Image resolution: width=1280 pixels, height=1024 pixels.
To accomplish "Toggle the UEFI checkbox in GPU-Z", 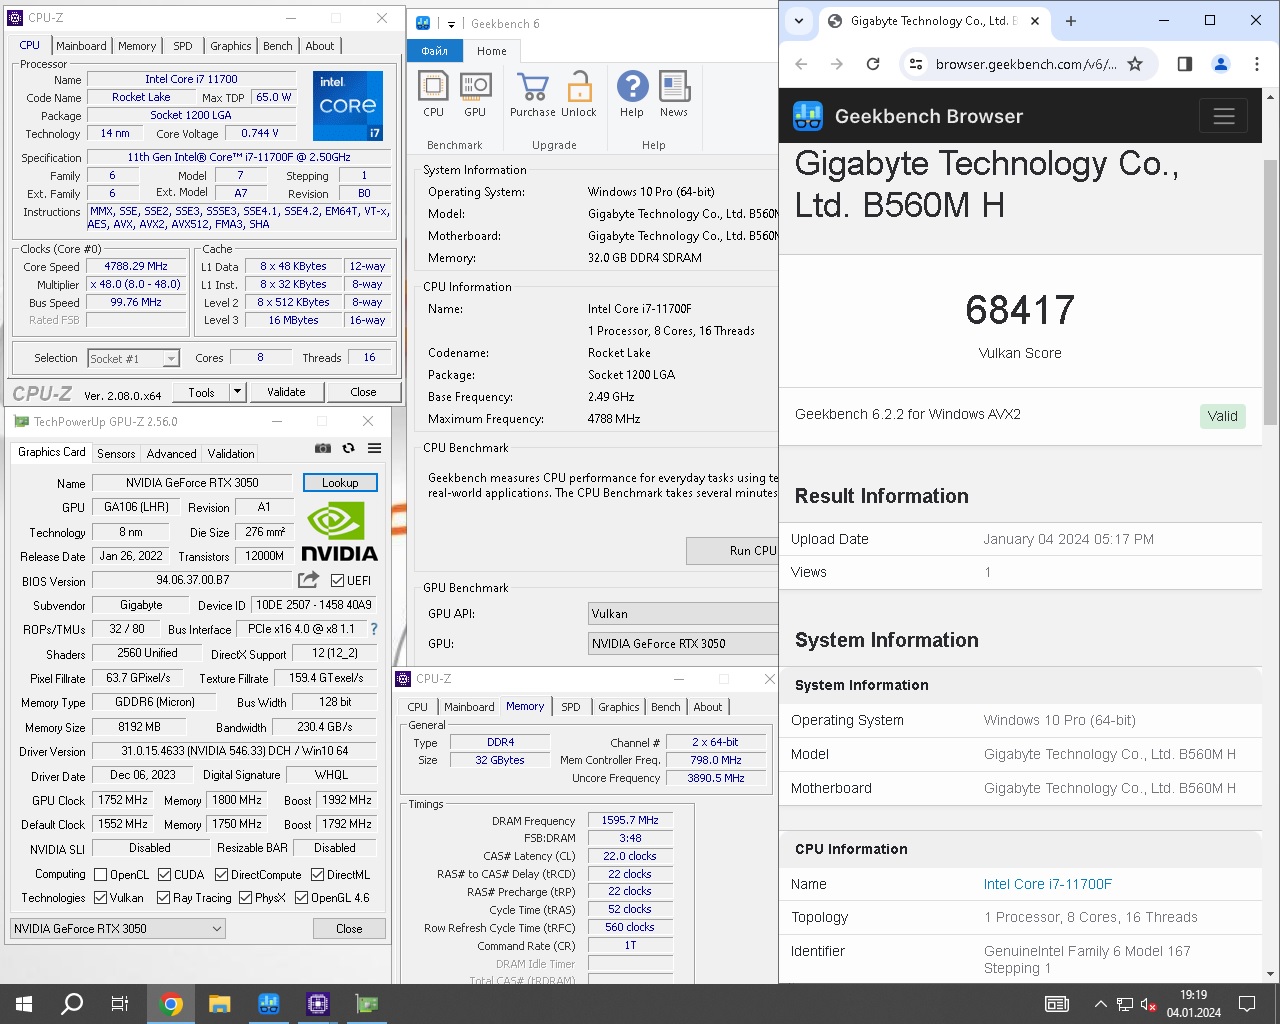I will pos(337,580).
